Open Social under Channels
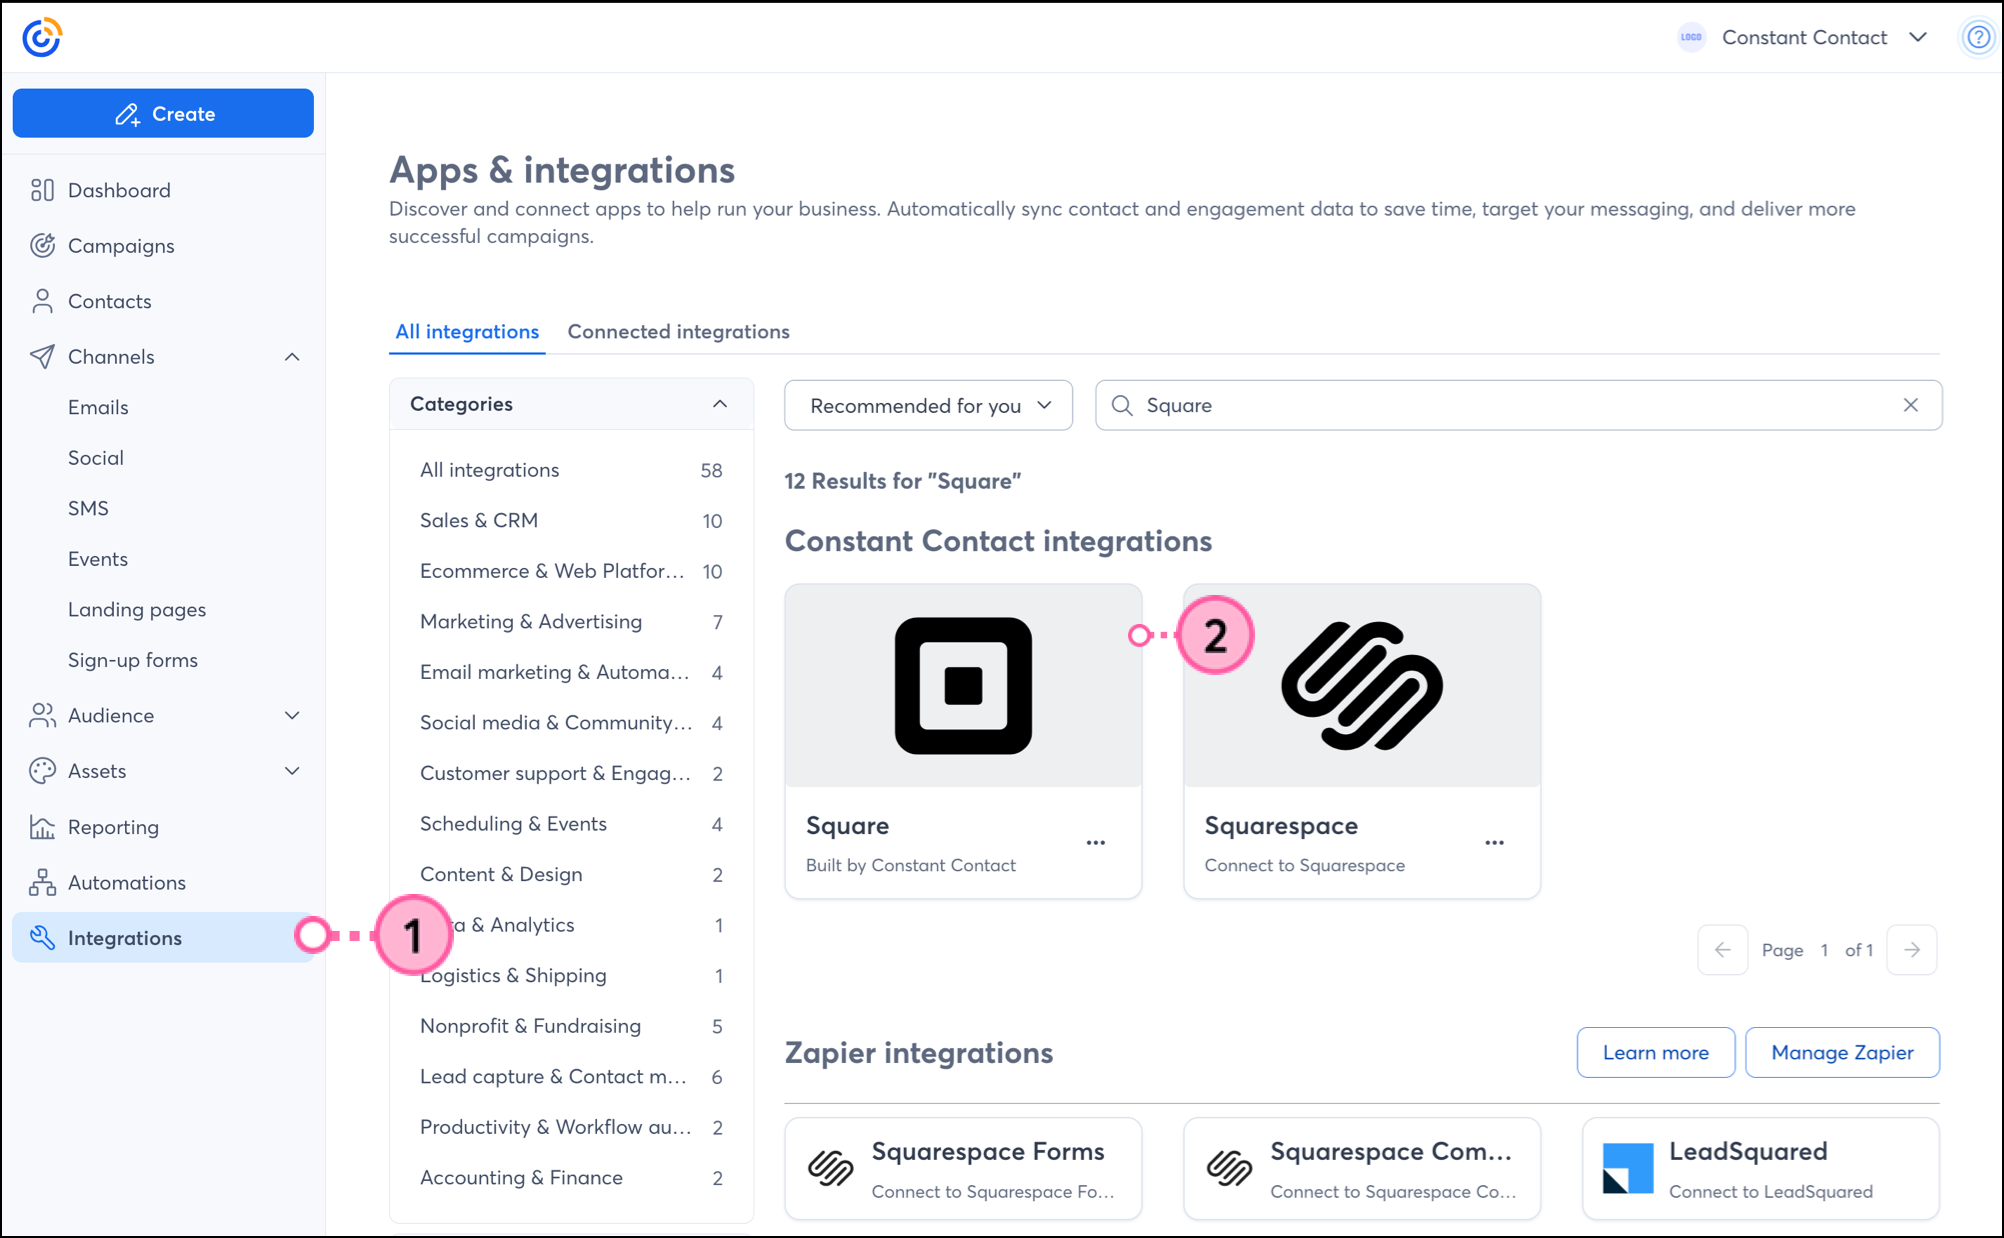This screenshot has height=1238, width=2004. (x=96, y=458)
